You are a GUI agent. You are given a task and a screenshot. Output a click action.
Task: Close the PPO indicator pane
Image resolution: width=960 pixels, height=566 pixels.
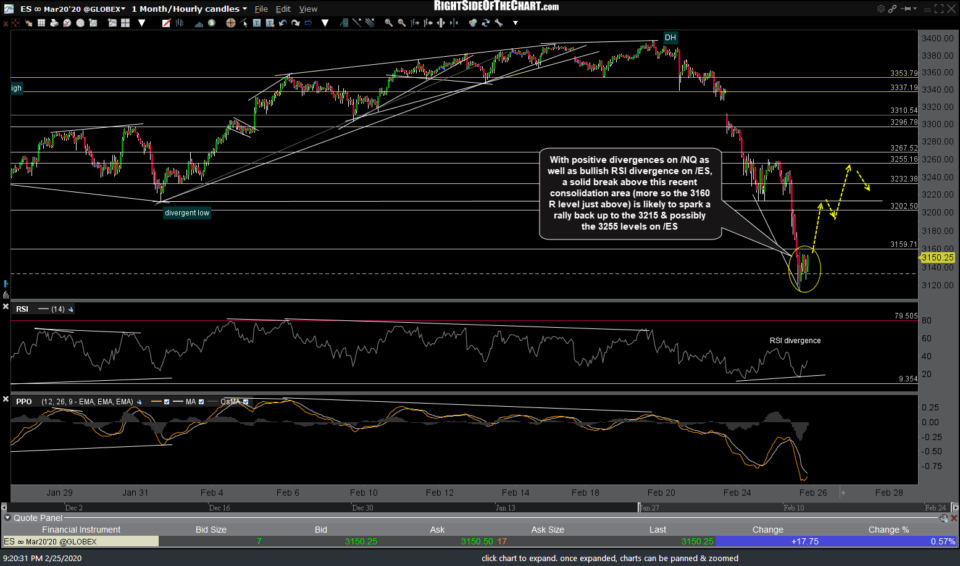(x=6, y=399)
